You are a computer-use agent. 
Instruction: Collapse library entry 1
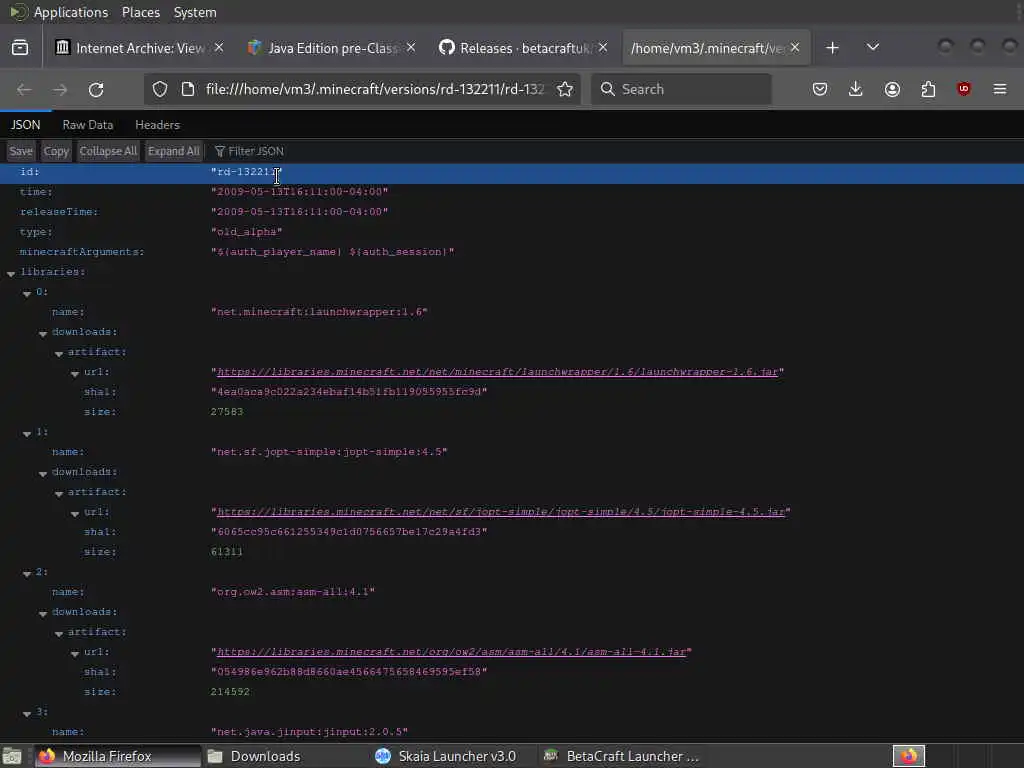[x=27, y=434]
